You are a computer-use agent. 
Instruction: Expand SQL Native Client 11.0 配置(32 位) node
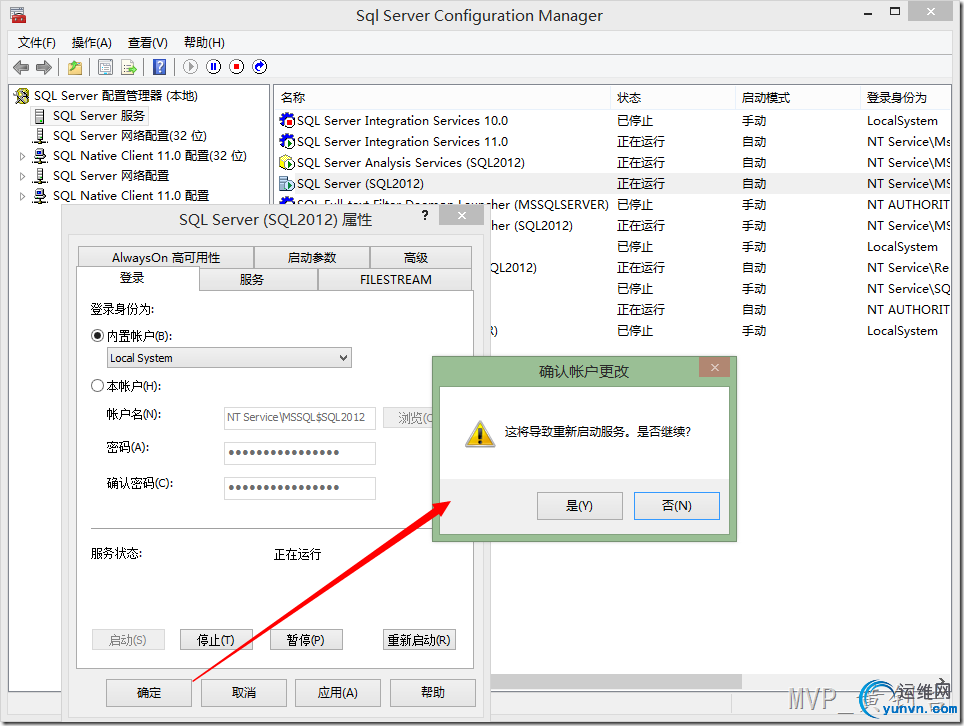(22, 156)
